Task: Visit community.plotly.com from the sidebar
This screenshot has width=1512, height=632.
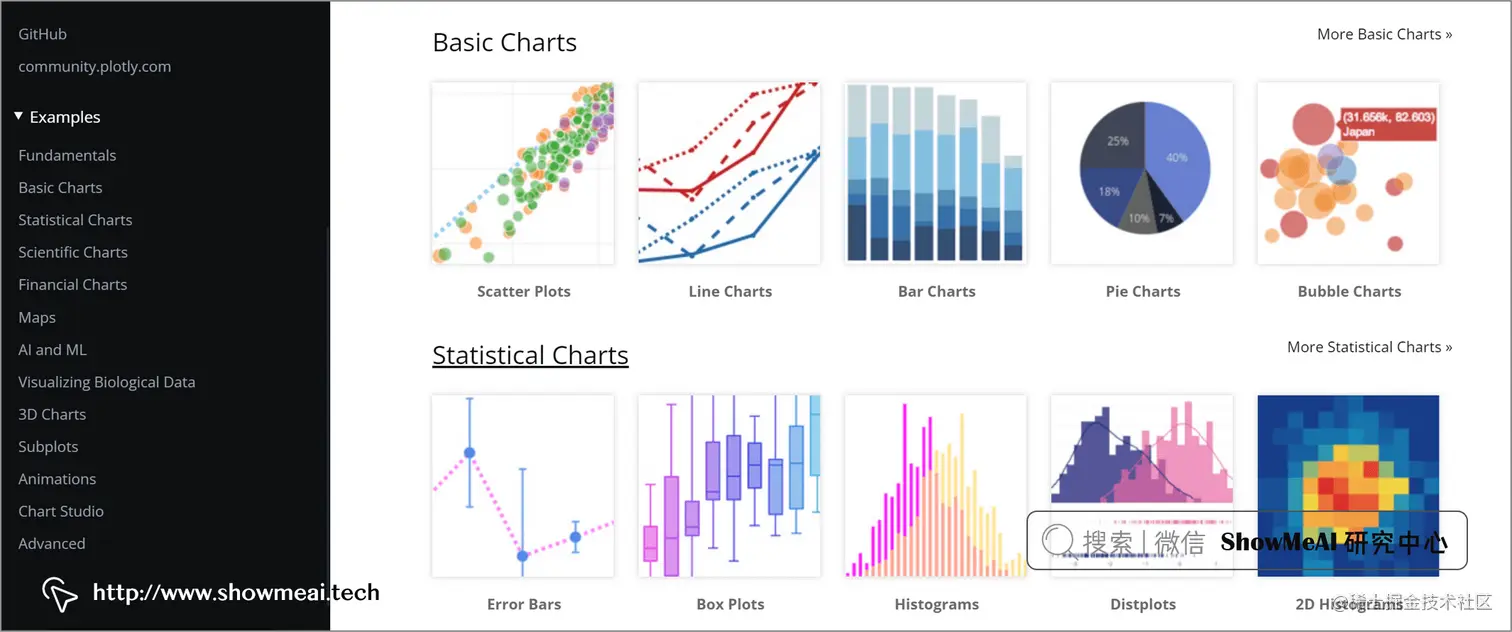Action: (95, 67)
